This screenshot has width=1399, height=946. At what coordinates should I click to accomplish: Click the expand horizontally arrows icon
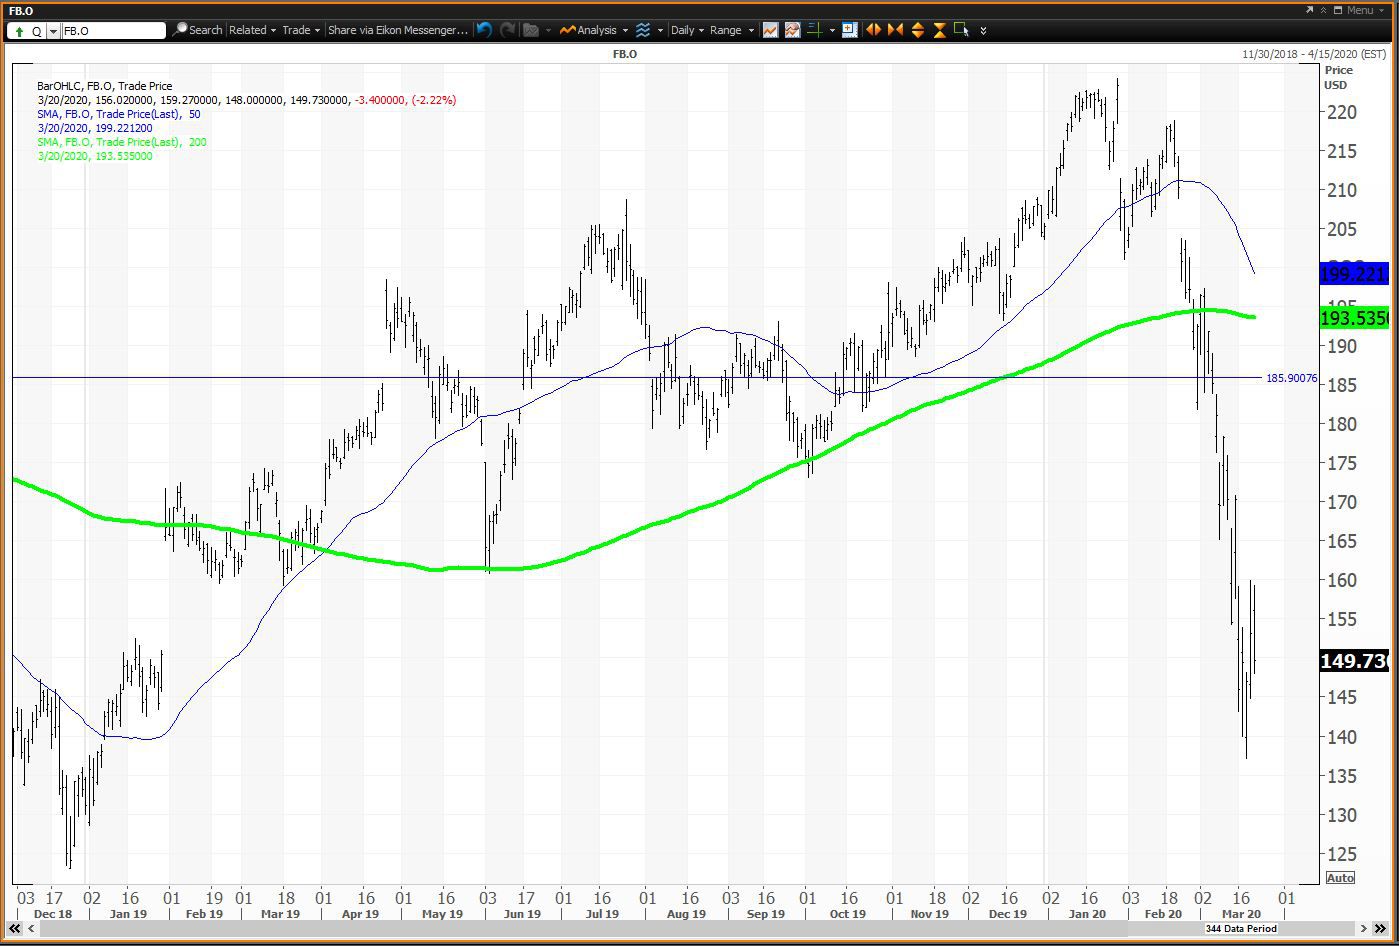(873, 30)
